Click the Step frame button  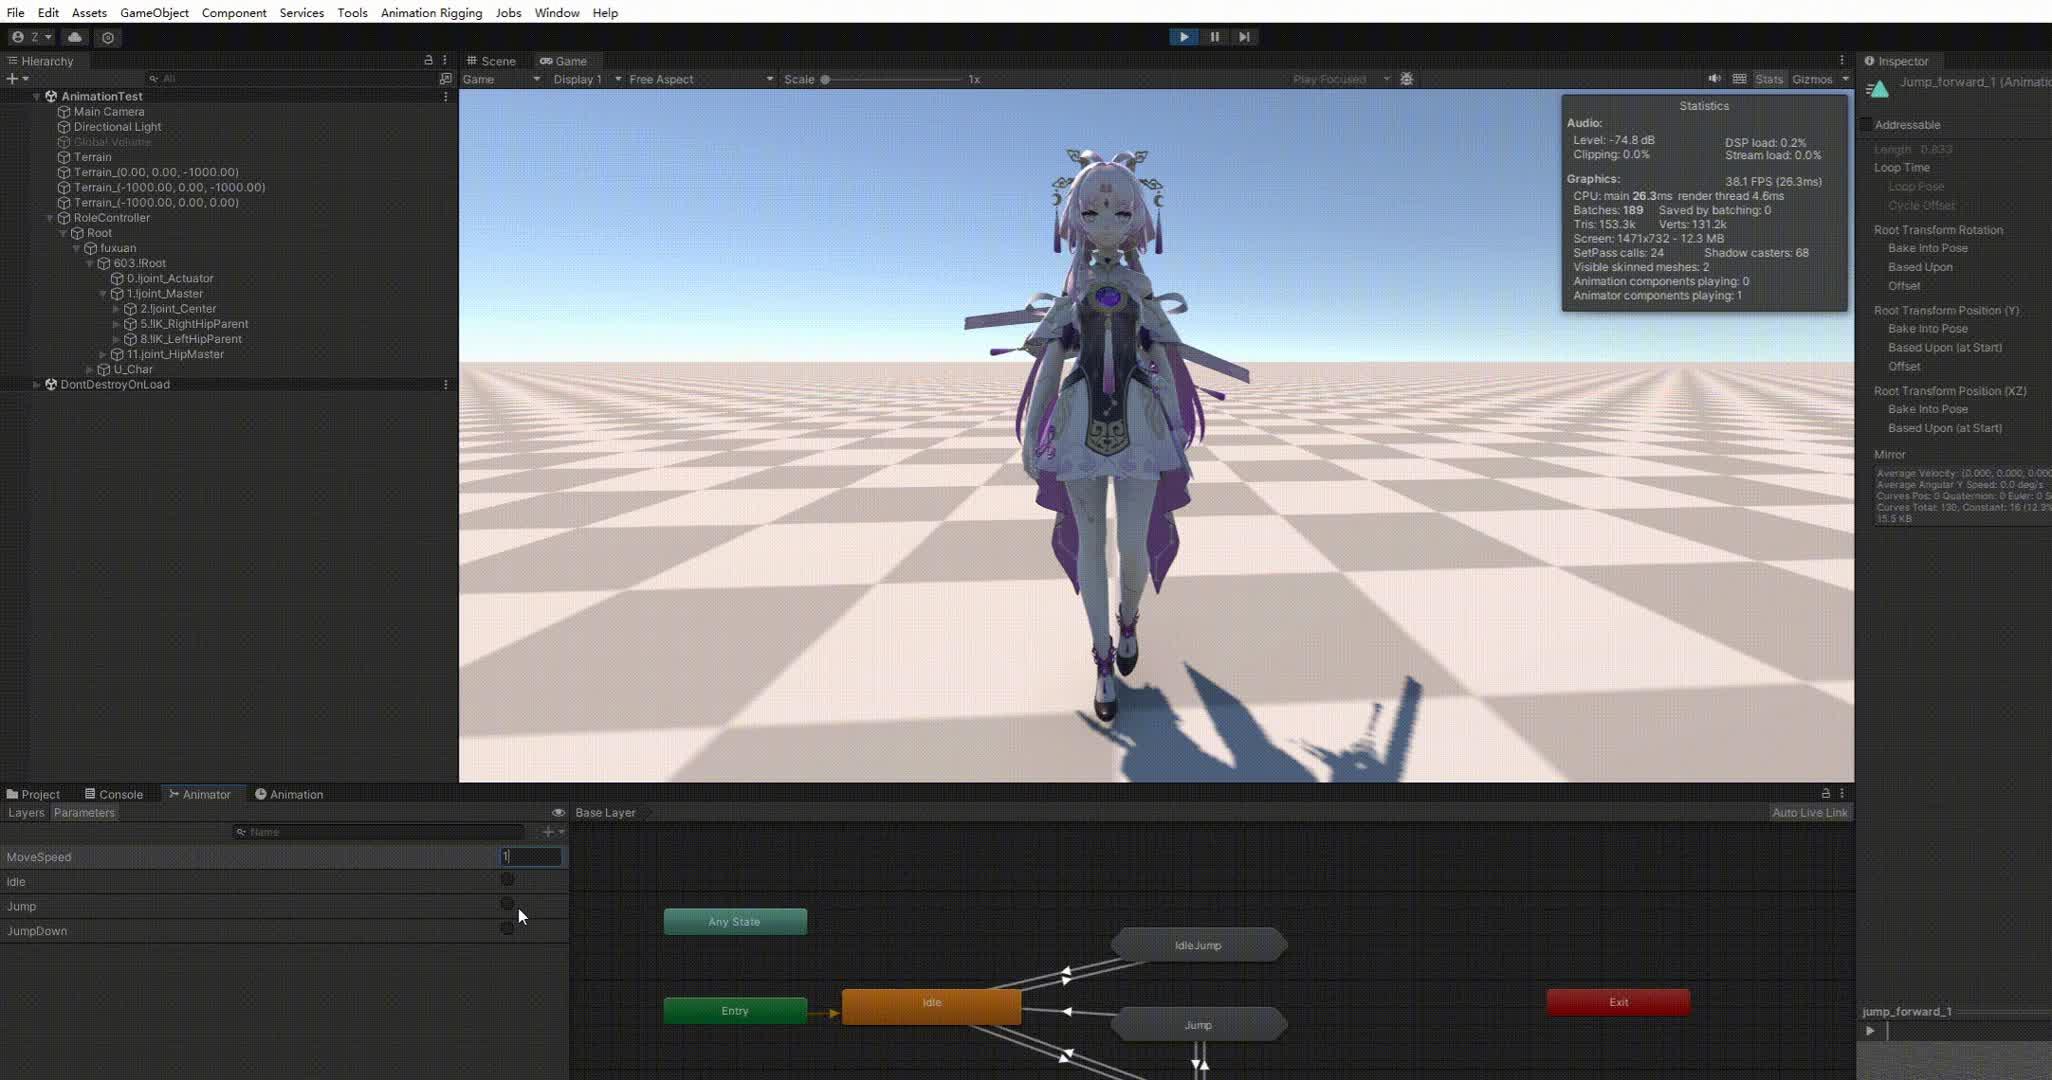tap(1244, 37)
